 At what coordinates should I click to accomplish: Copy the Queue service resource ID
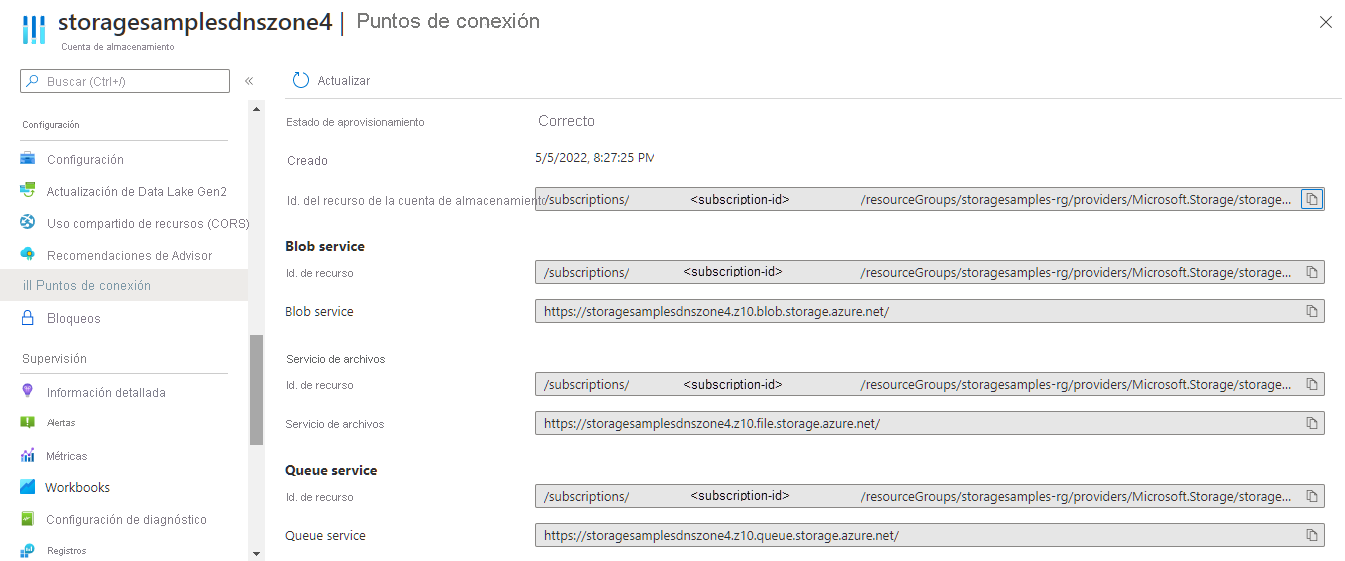click(1312, 496)
